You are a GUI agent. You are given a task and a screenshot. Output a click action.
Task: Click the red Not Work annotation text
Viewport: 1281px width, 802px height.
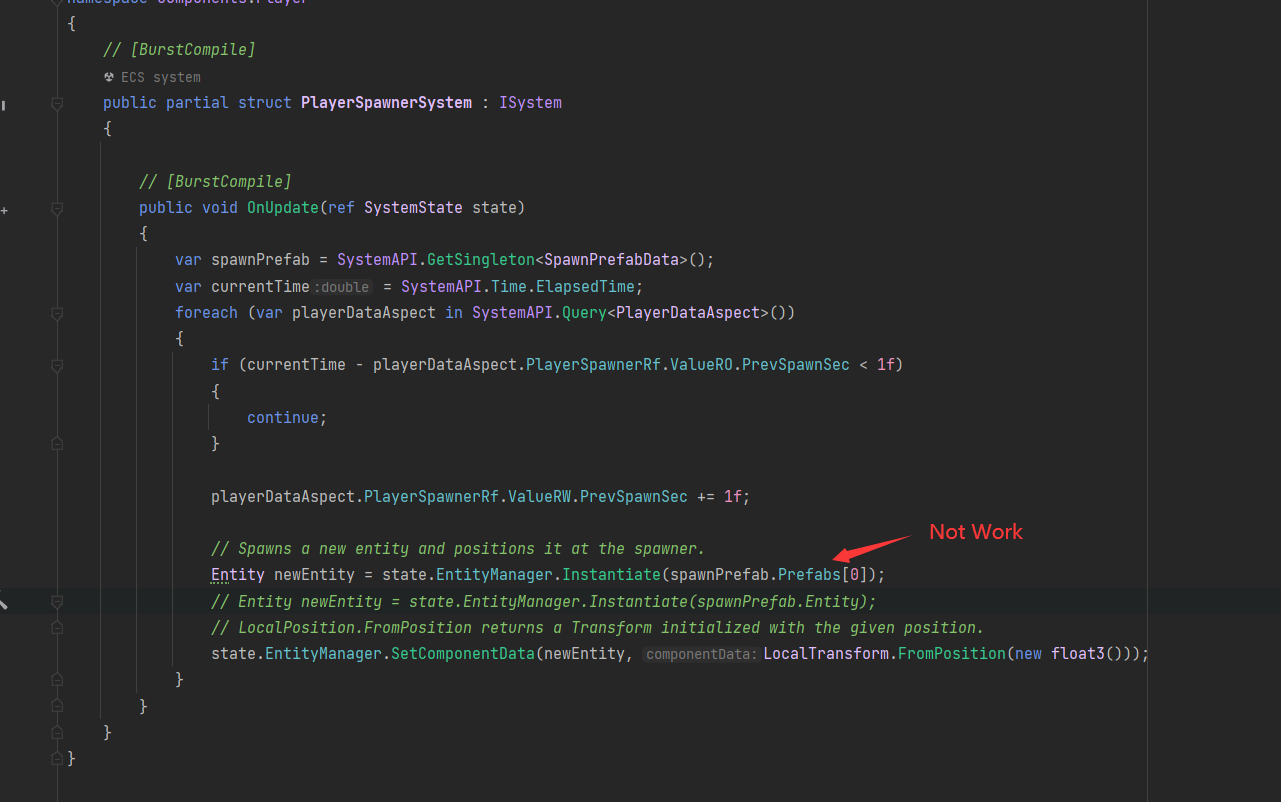coord(975,532)
